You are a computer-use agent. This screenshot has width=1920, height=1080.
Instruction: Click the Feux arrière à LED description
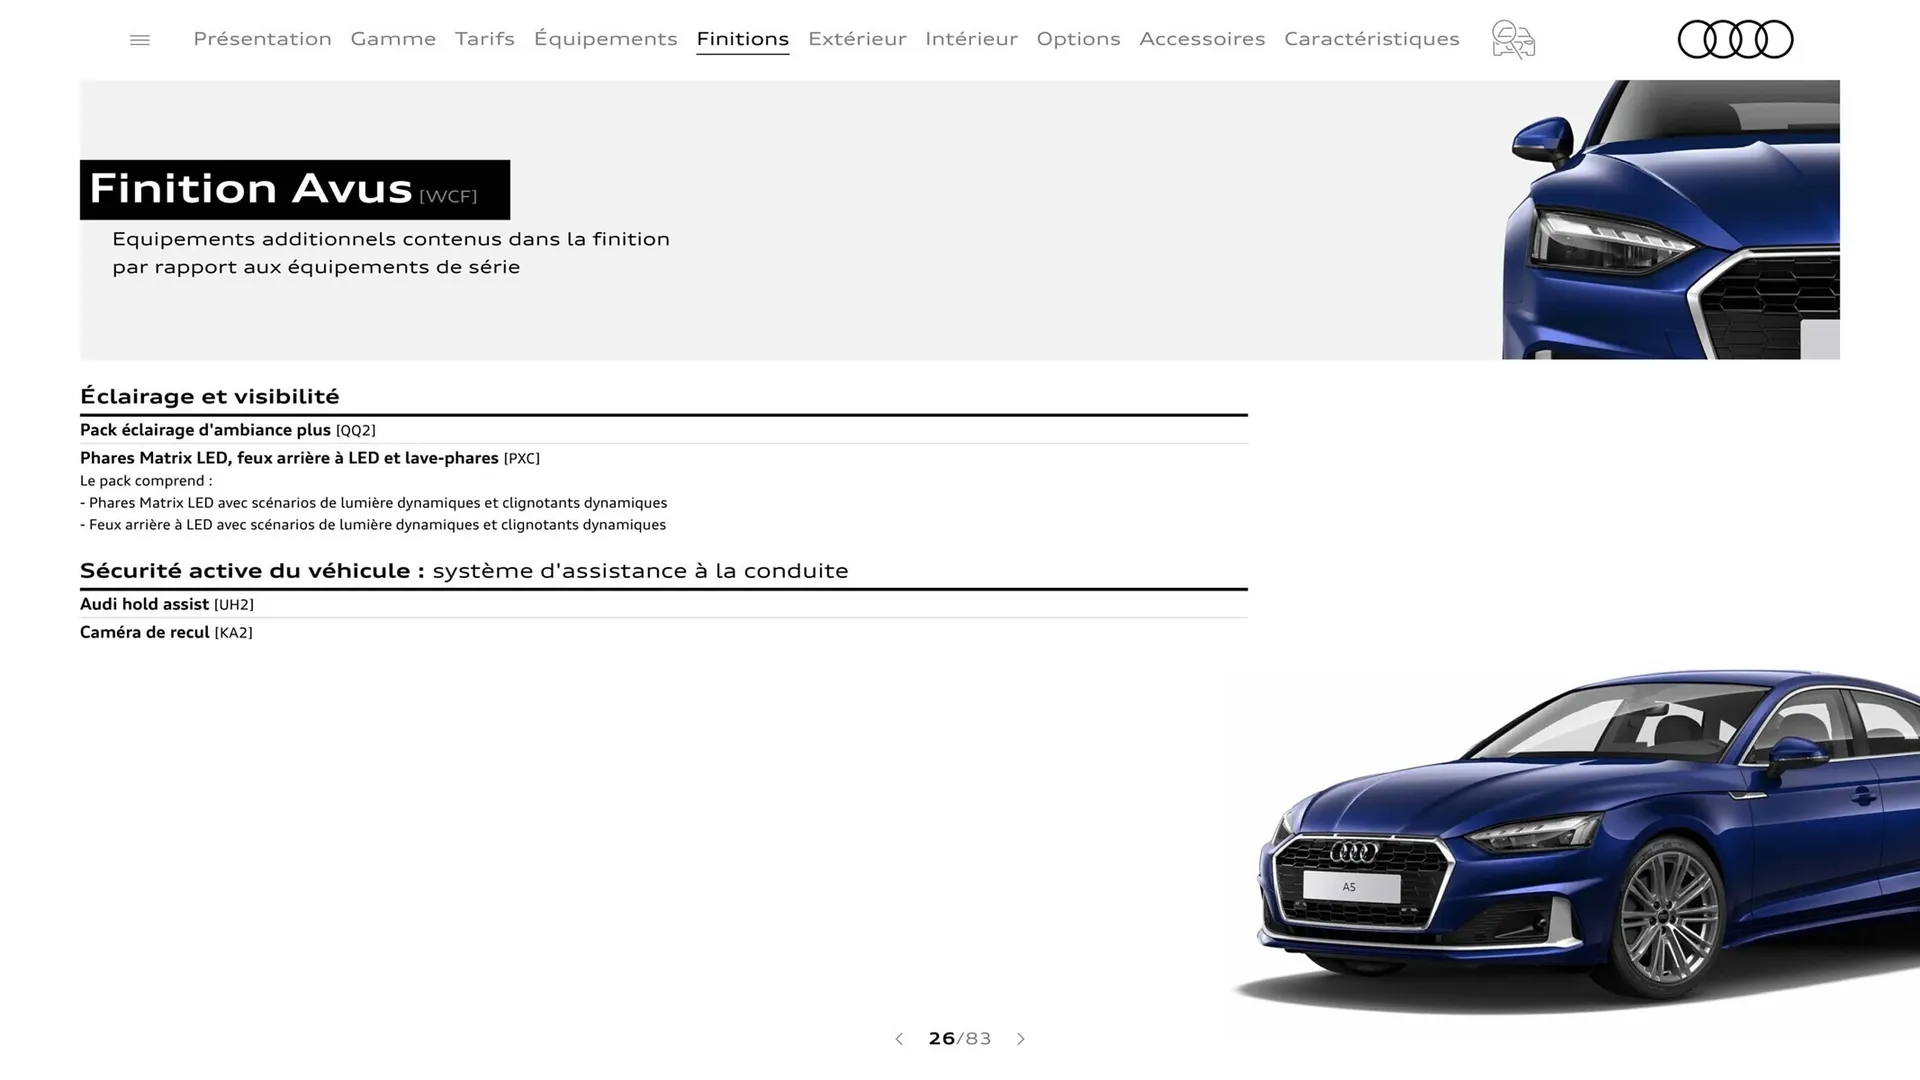coord(373,525)
